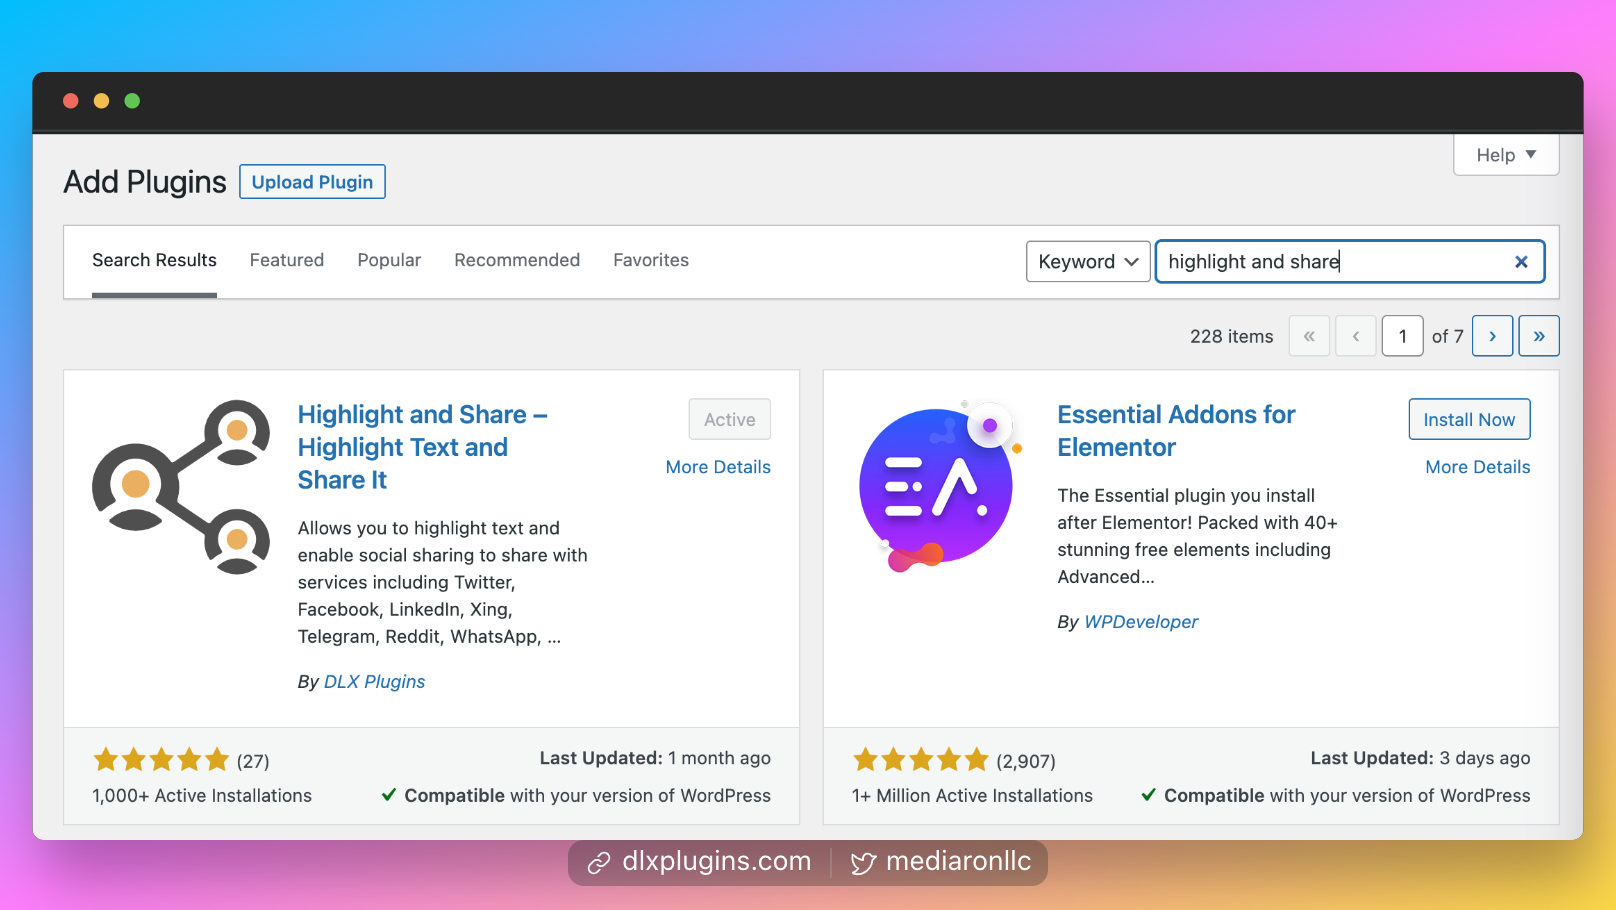The height and width of the screenshot is (910, 1616).
Task: Open the Recommended plugins tab
Action: click(x=517, y=260)
